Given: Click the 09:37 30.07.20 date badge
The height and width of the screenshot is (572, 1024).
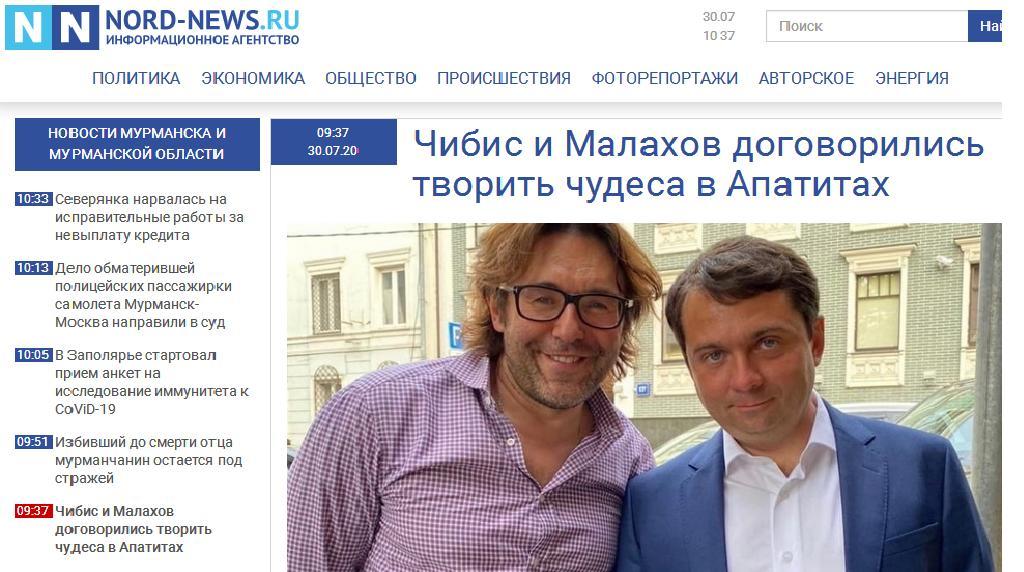Looking at the screenshot, I should click(x=334, y=142).
